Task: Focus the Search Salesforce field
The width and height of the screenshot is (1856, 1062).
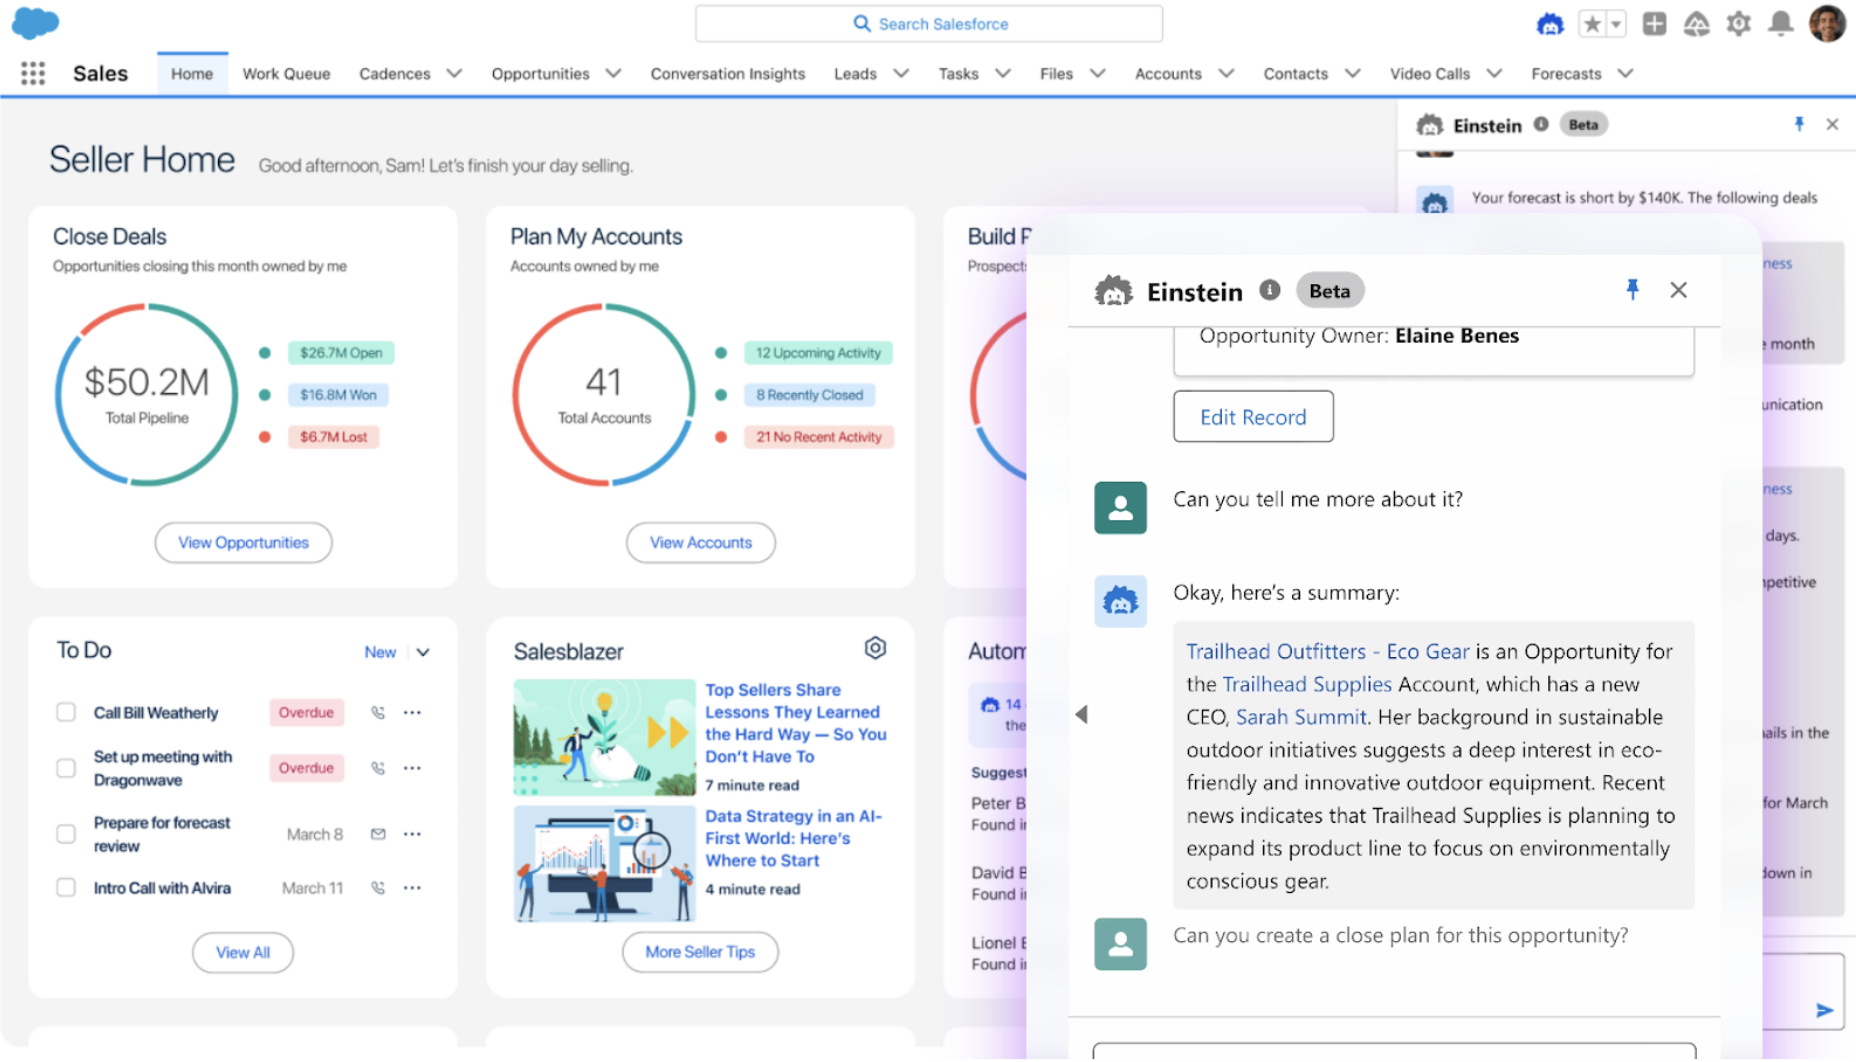Action: click(x=929, y=23)
